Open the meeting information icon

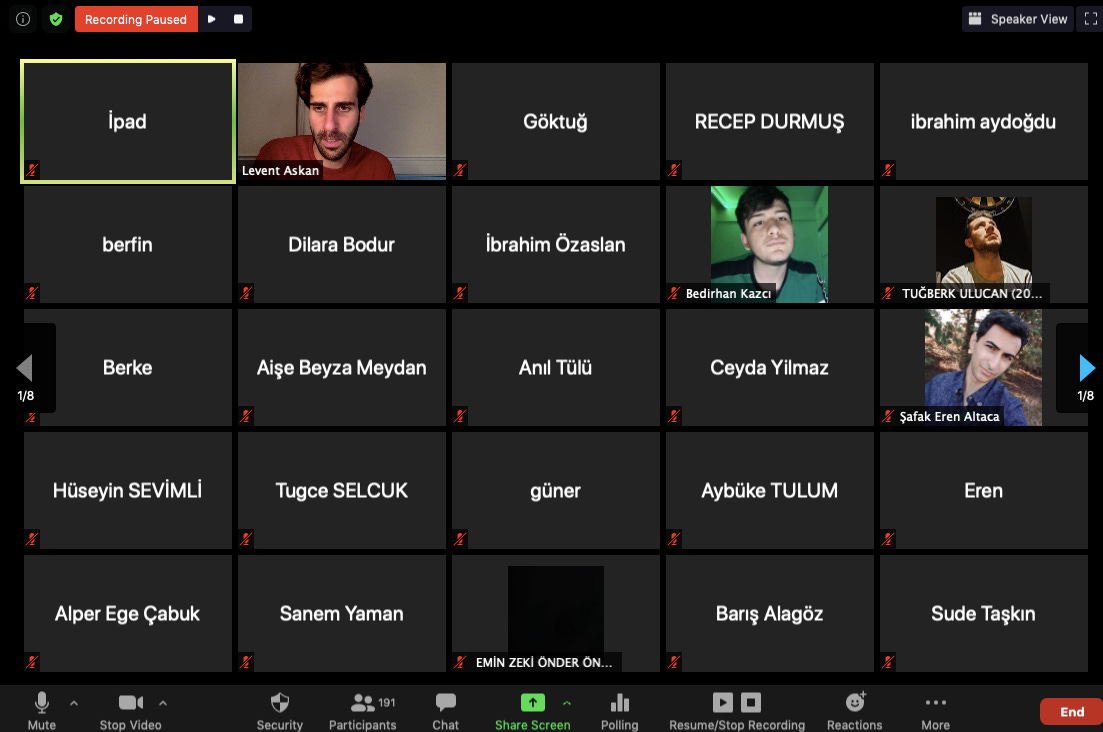(23, 19)
